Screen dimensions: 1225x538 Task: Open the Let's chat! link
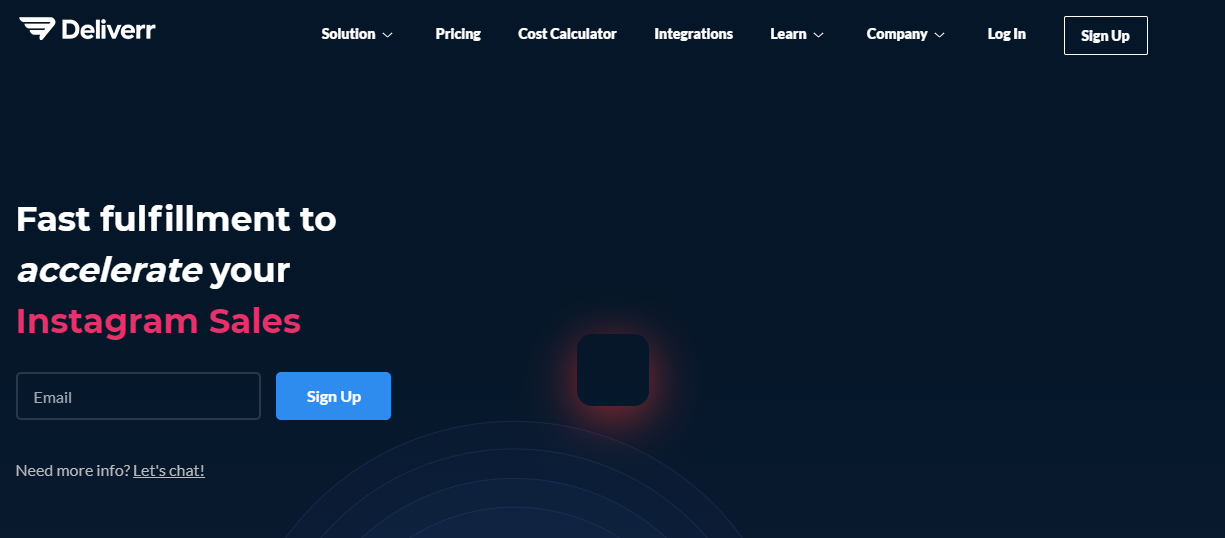168,470
